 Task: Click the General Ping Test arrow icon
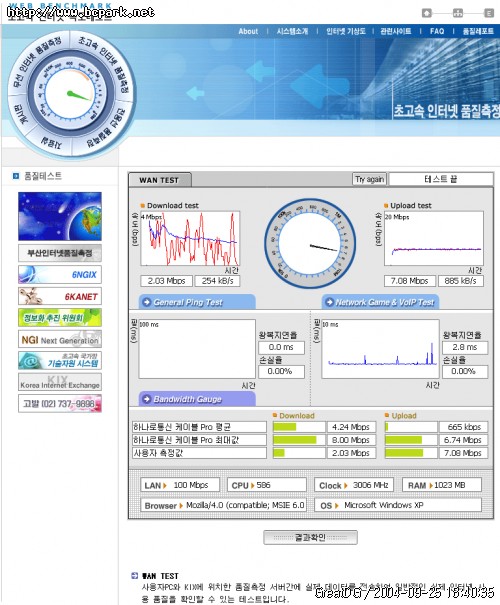point(147,302)
